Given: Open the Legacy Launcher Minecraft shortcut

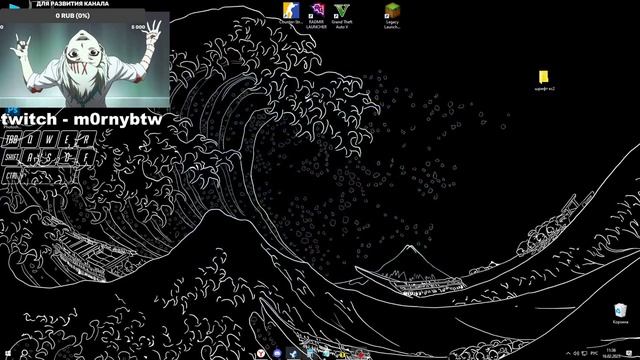Looking at the screenshot, I should coord(392,16).
